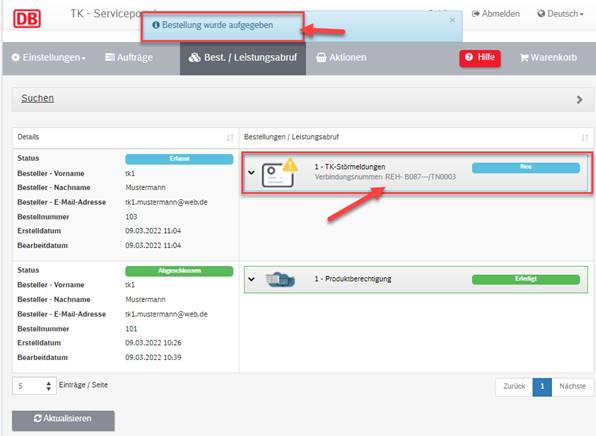Change the Einträge / Seite stepper value
Image resolution: width=596 pixels, height=436 pixels.
48,386
